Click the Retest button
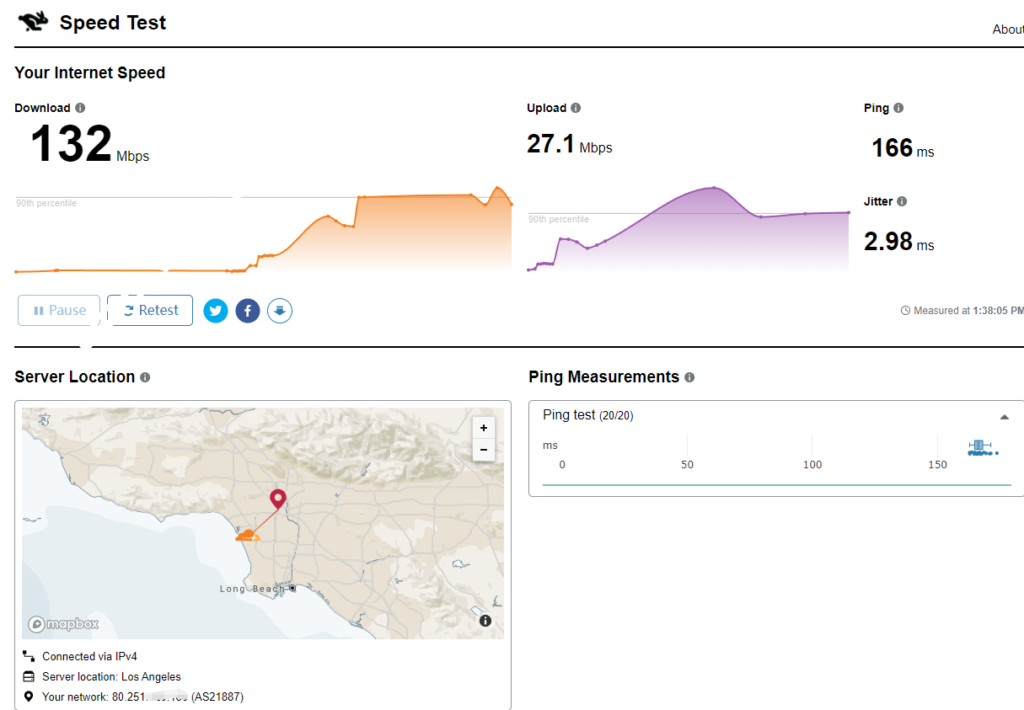Screen dimensions: 1024x710 150,311
